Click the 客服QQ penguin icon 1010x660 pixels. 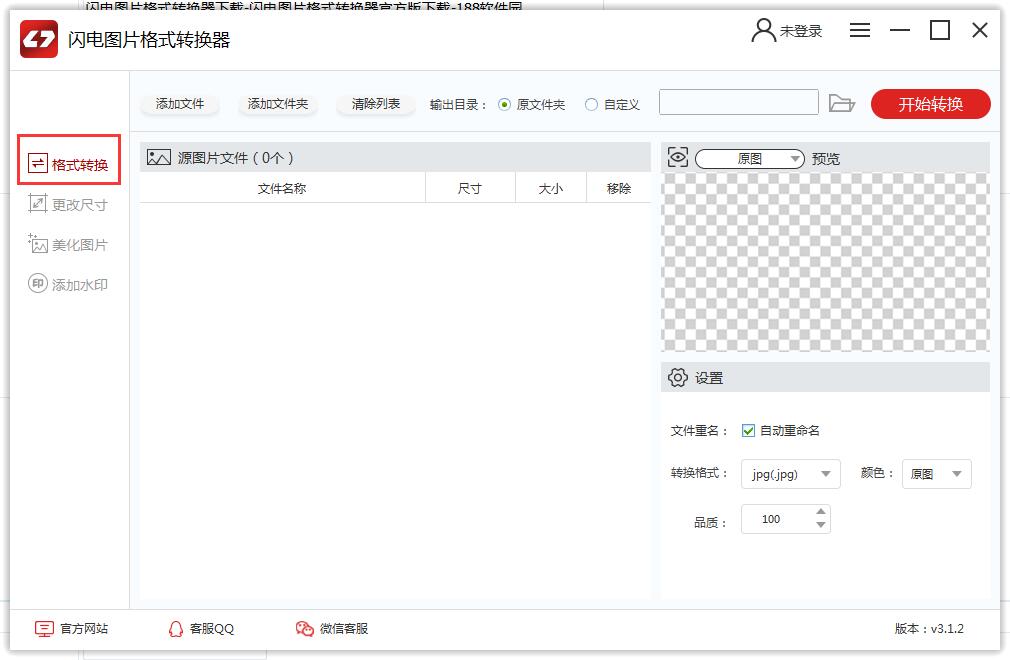pyautogui.click(x=176, y=629)
